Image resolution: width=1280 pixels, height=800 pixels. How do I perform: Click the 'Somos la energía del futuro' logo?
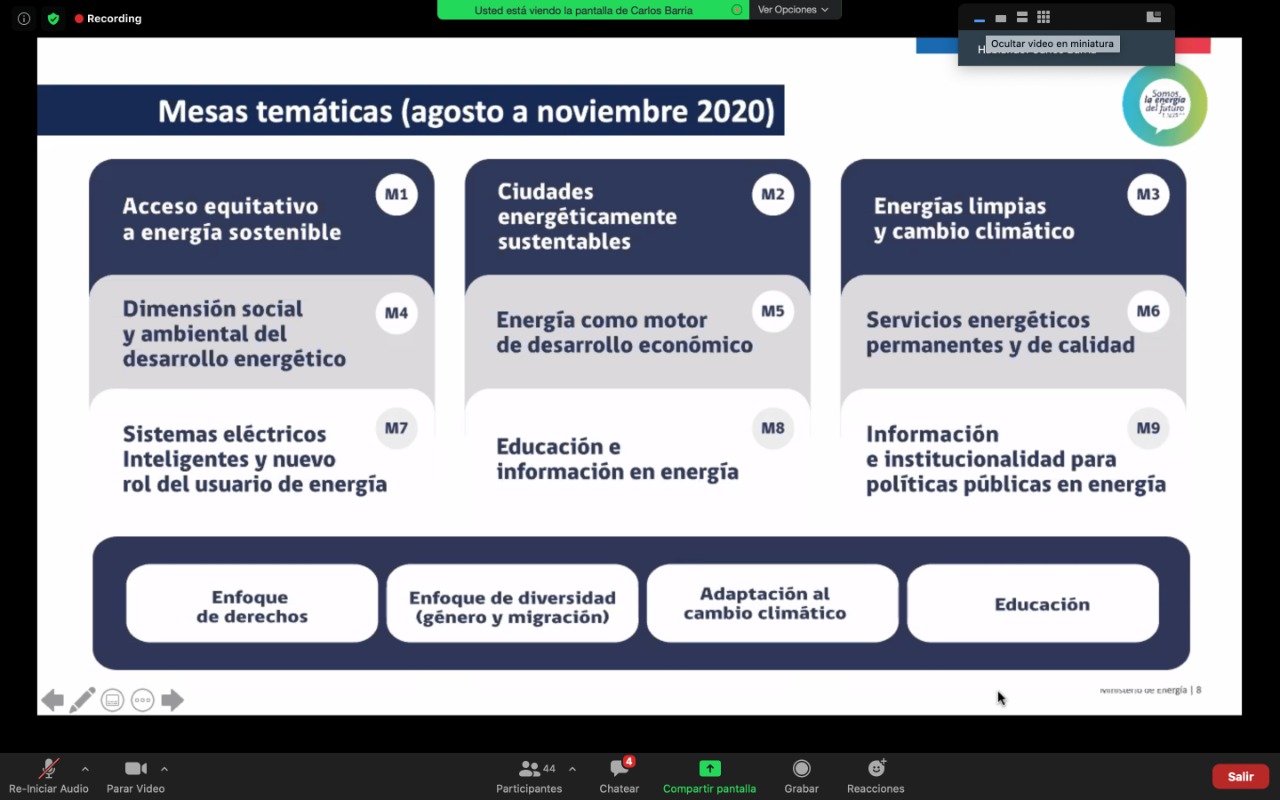[1165, 104]
